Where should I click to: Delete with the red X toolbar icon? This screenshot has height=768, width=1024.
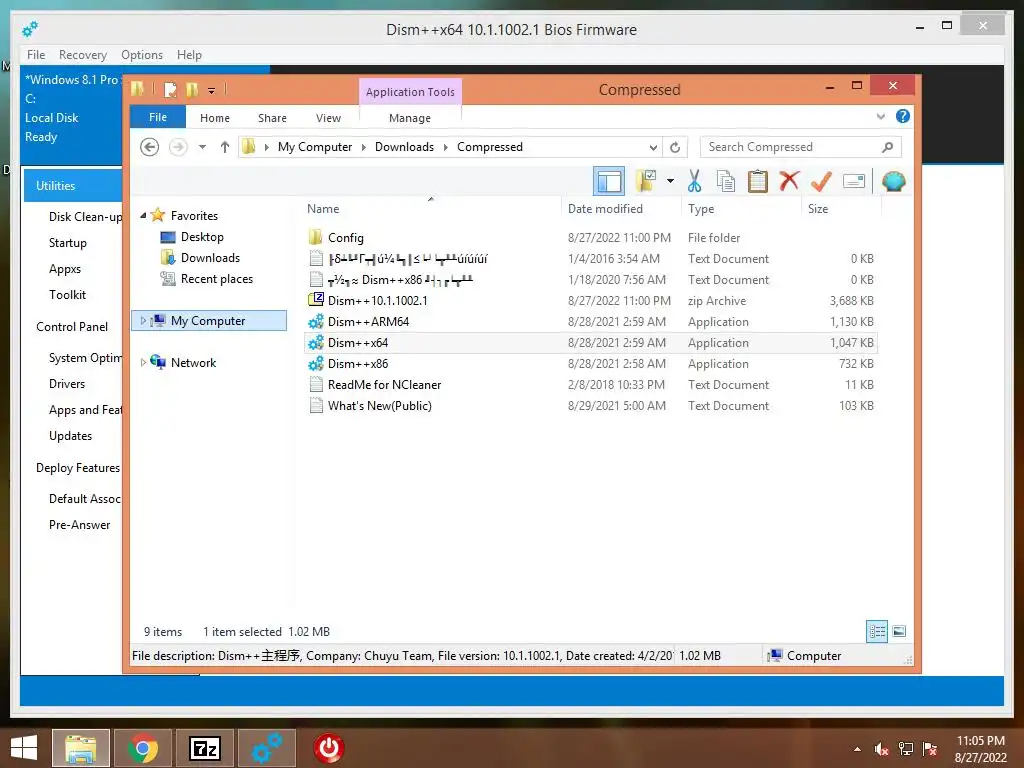[789, 181]
